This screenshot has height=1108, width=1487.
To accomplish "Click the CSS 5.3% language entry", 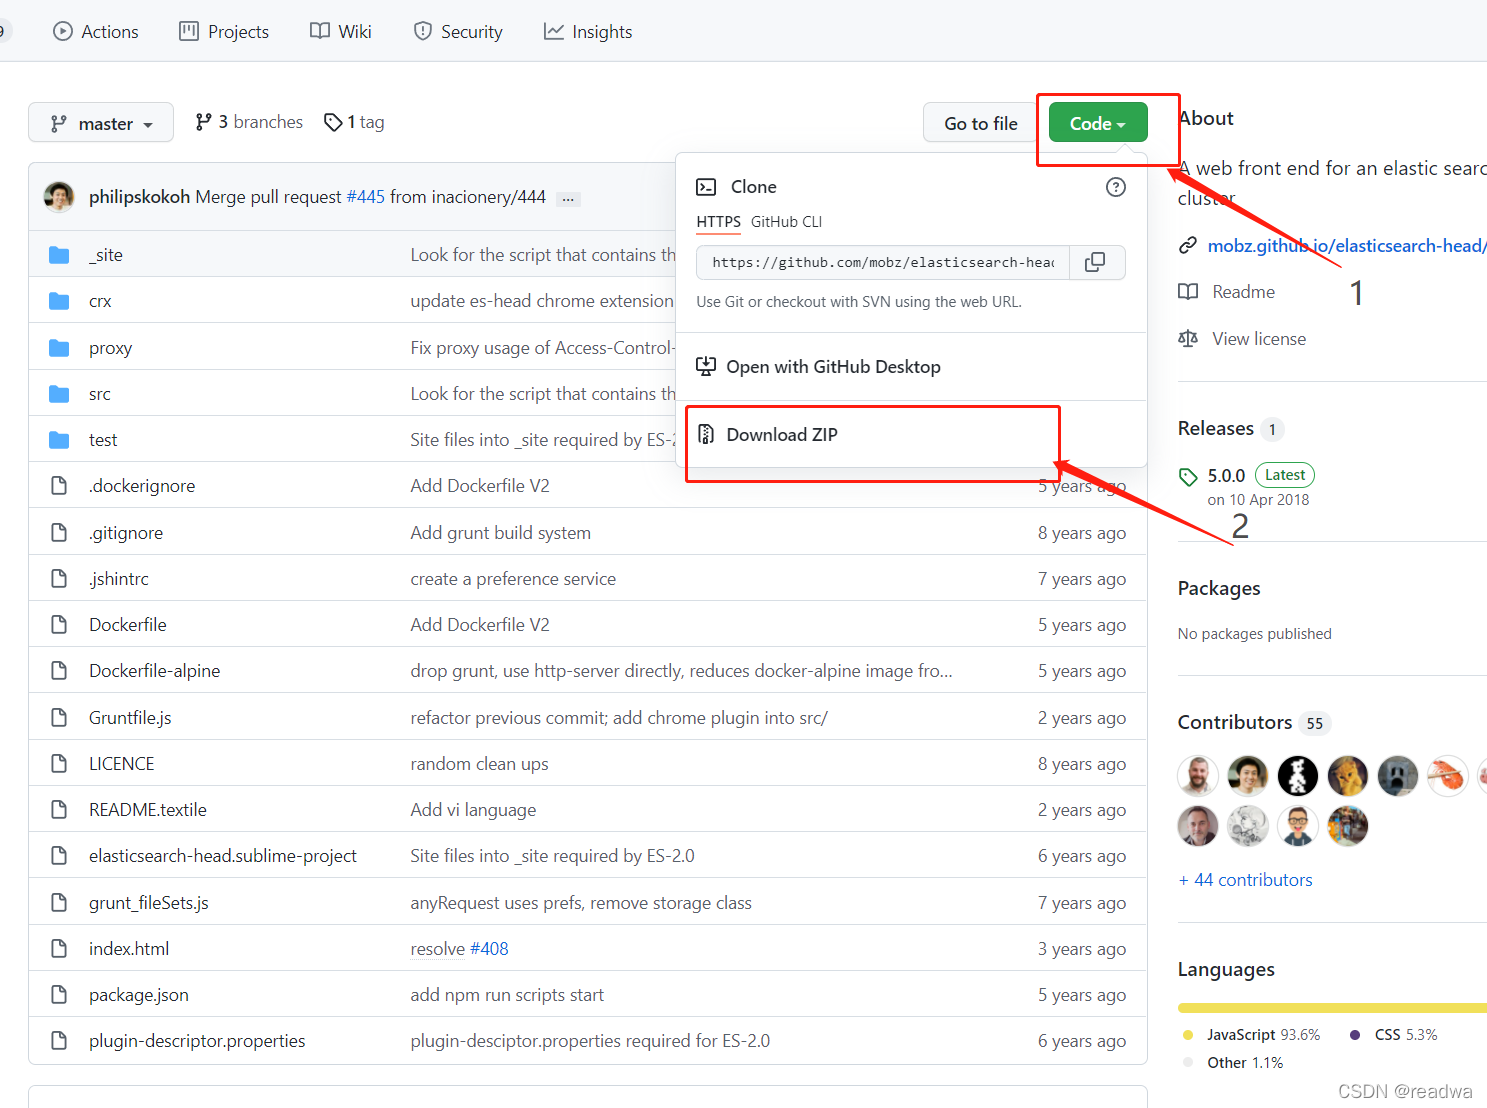I will click(1394, 1035).
